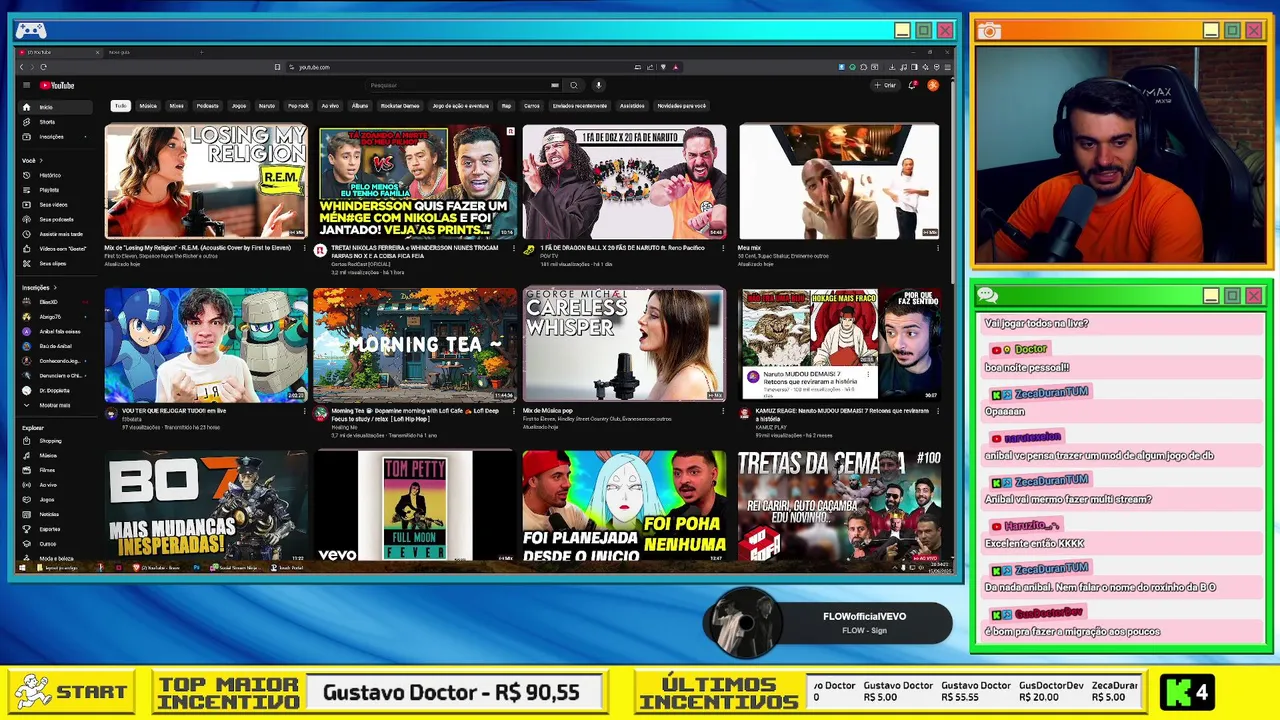Image resolution: width=1280 pixels, height=720 pixels.
Task: Click the Gustavo Doctor - R$ 90,55 text
Action: (x=451, y=692)
